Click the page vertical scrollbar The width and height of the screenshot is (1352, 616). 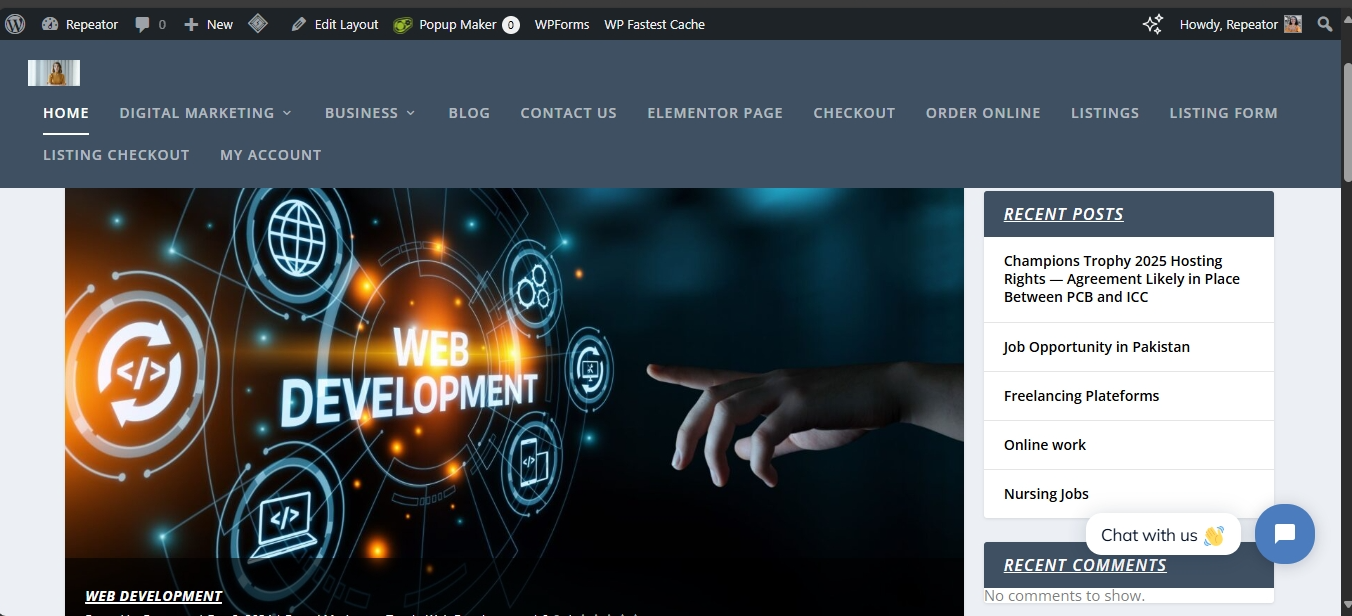(x=1346, y=300)
